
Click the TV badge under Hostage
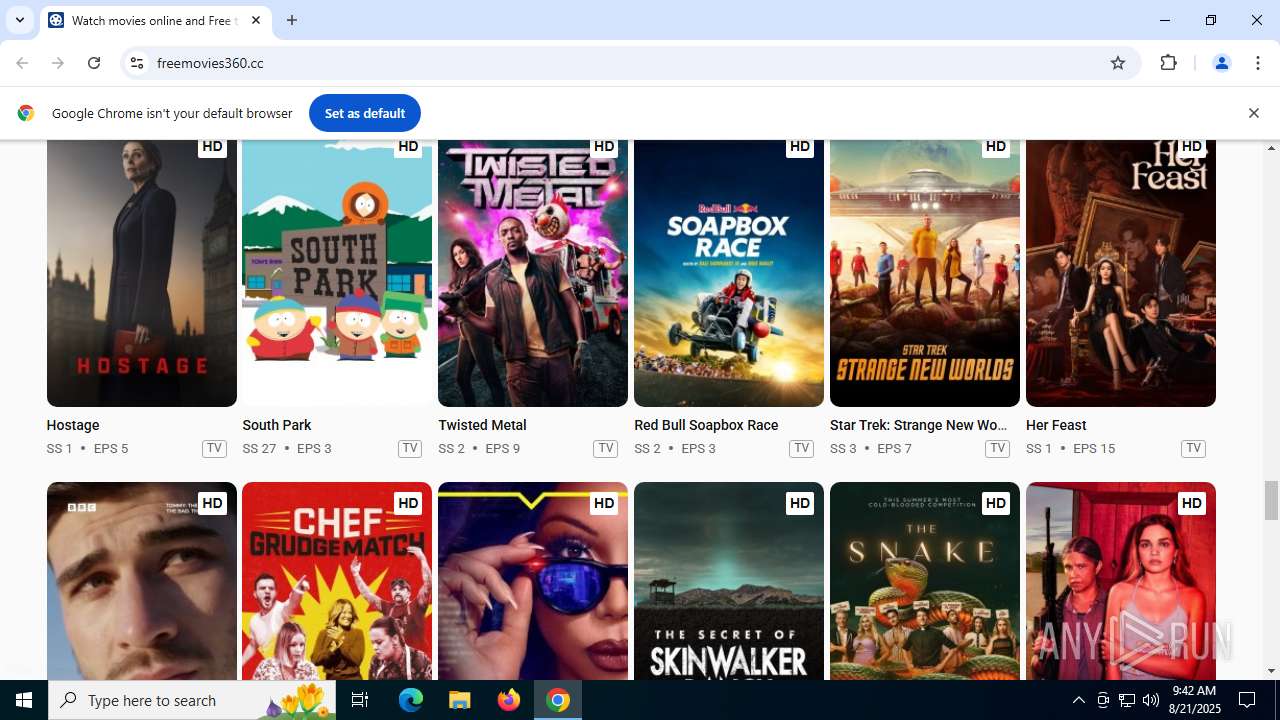[x=214, y=448]
